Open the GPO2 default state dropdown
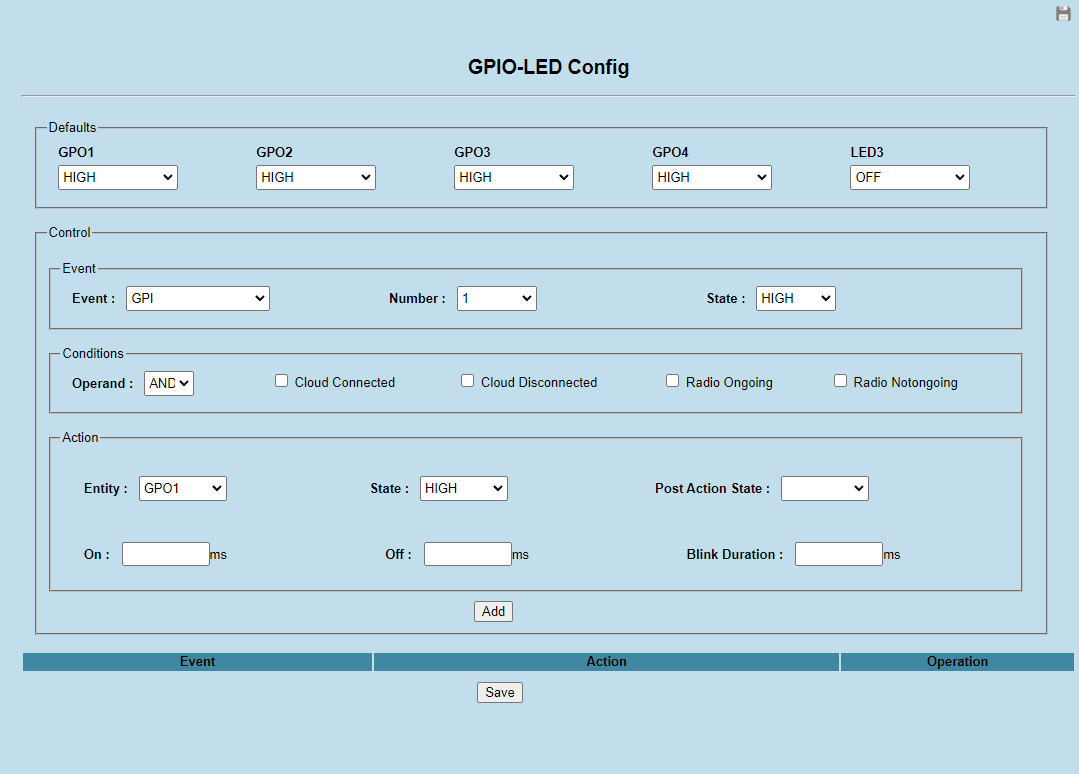 click(x=315, y=177)
